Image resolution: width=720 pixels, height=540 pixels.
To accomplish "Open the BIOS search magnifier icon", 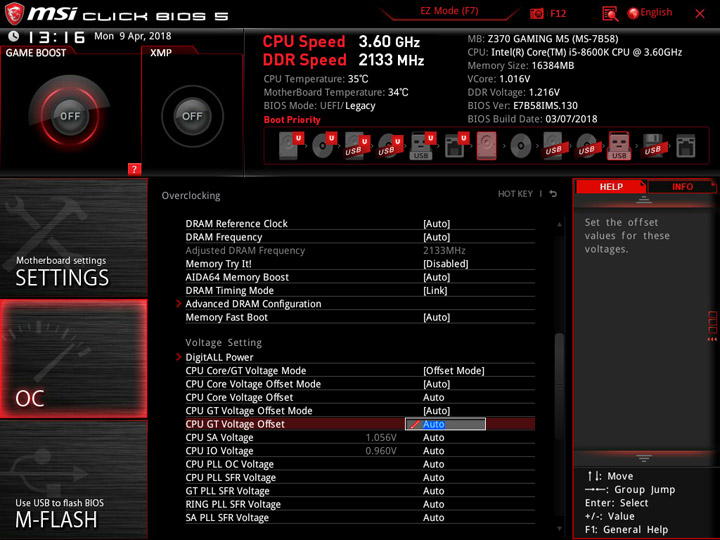I will [609, 14].
